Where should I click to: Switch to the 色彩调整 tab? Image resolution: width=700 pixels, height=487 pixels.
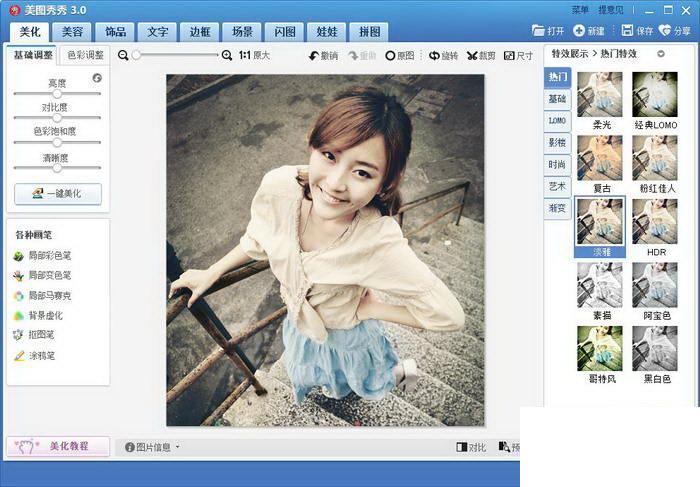(x=85, y=55)
